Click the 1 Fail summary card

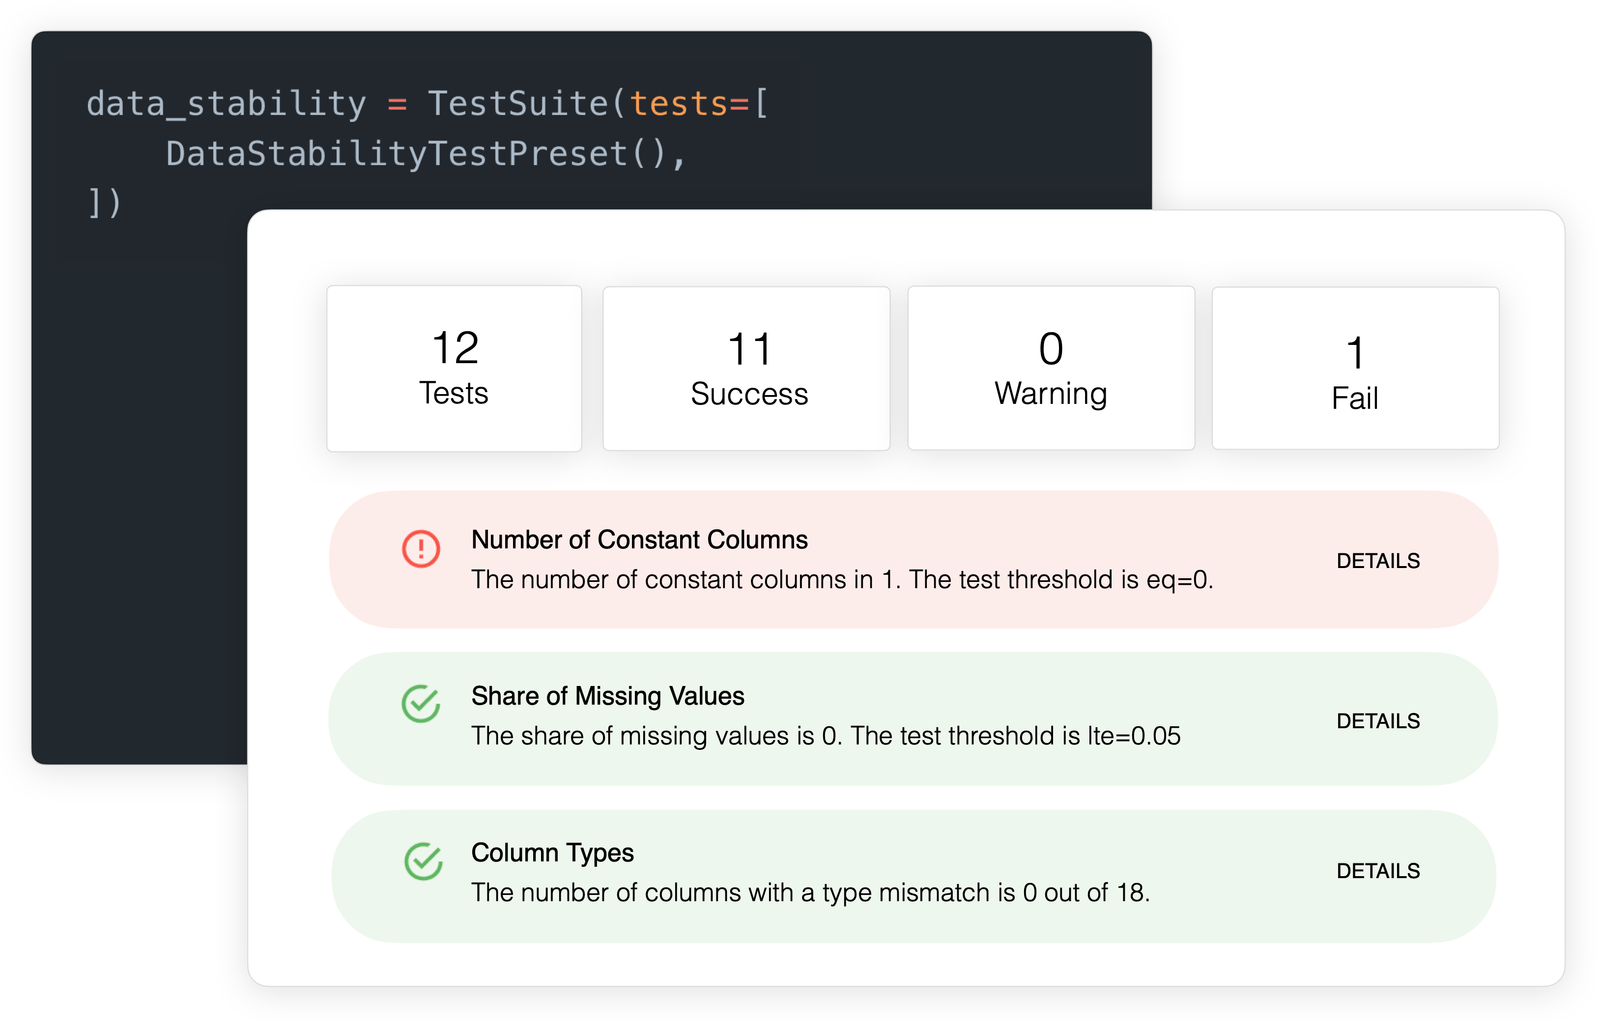1354,367
